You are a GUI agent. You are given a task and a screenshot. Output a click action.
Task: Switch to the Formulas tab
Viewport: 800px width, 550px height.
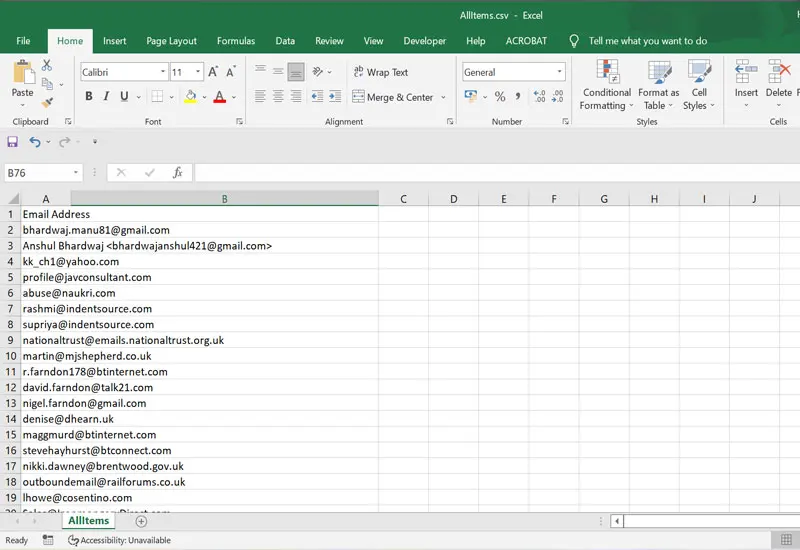tap(236, 41)
